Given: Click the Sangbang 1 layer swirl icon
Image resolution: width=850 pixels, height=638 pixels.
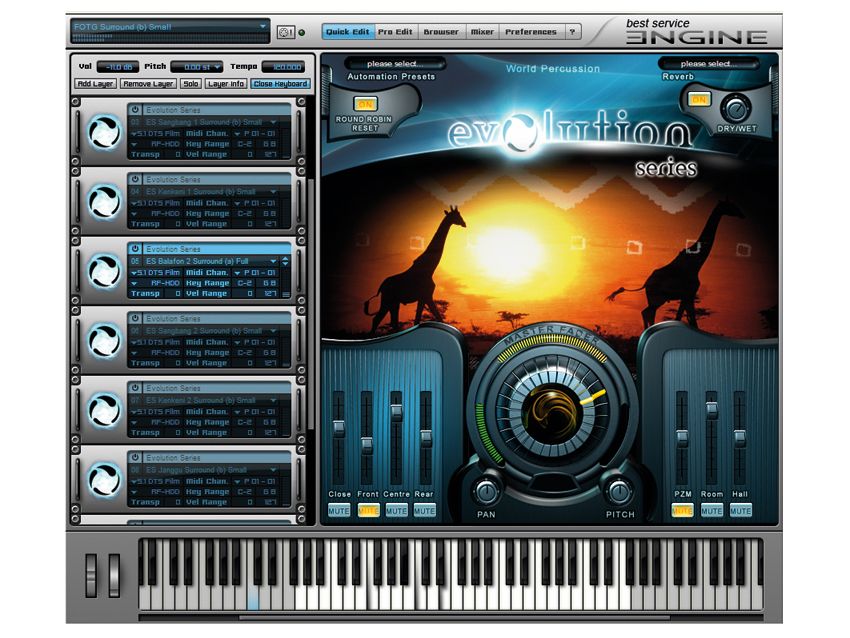Looking at the screenshot, I should click(x=105, y=132).
